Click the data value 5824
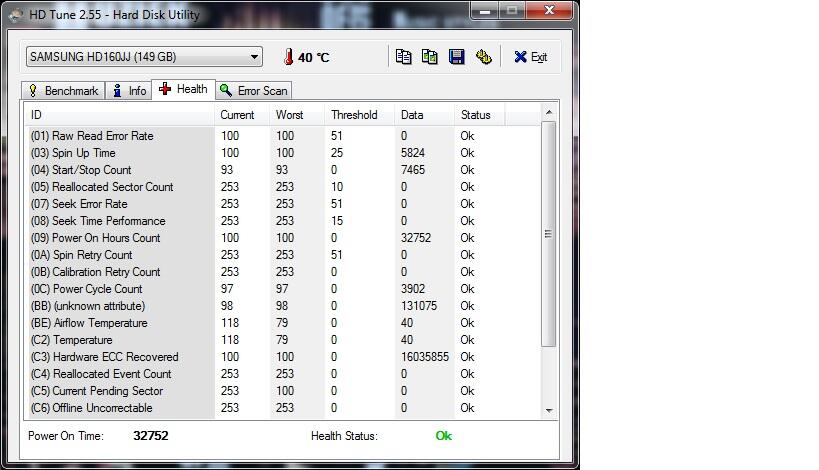This screenshot has width=819, height=470. coord(413,153)
